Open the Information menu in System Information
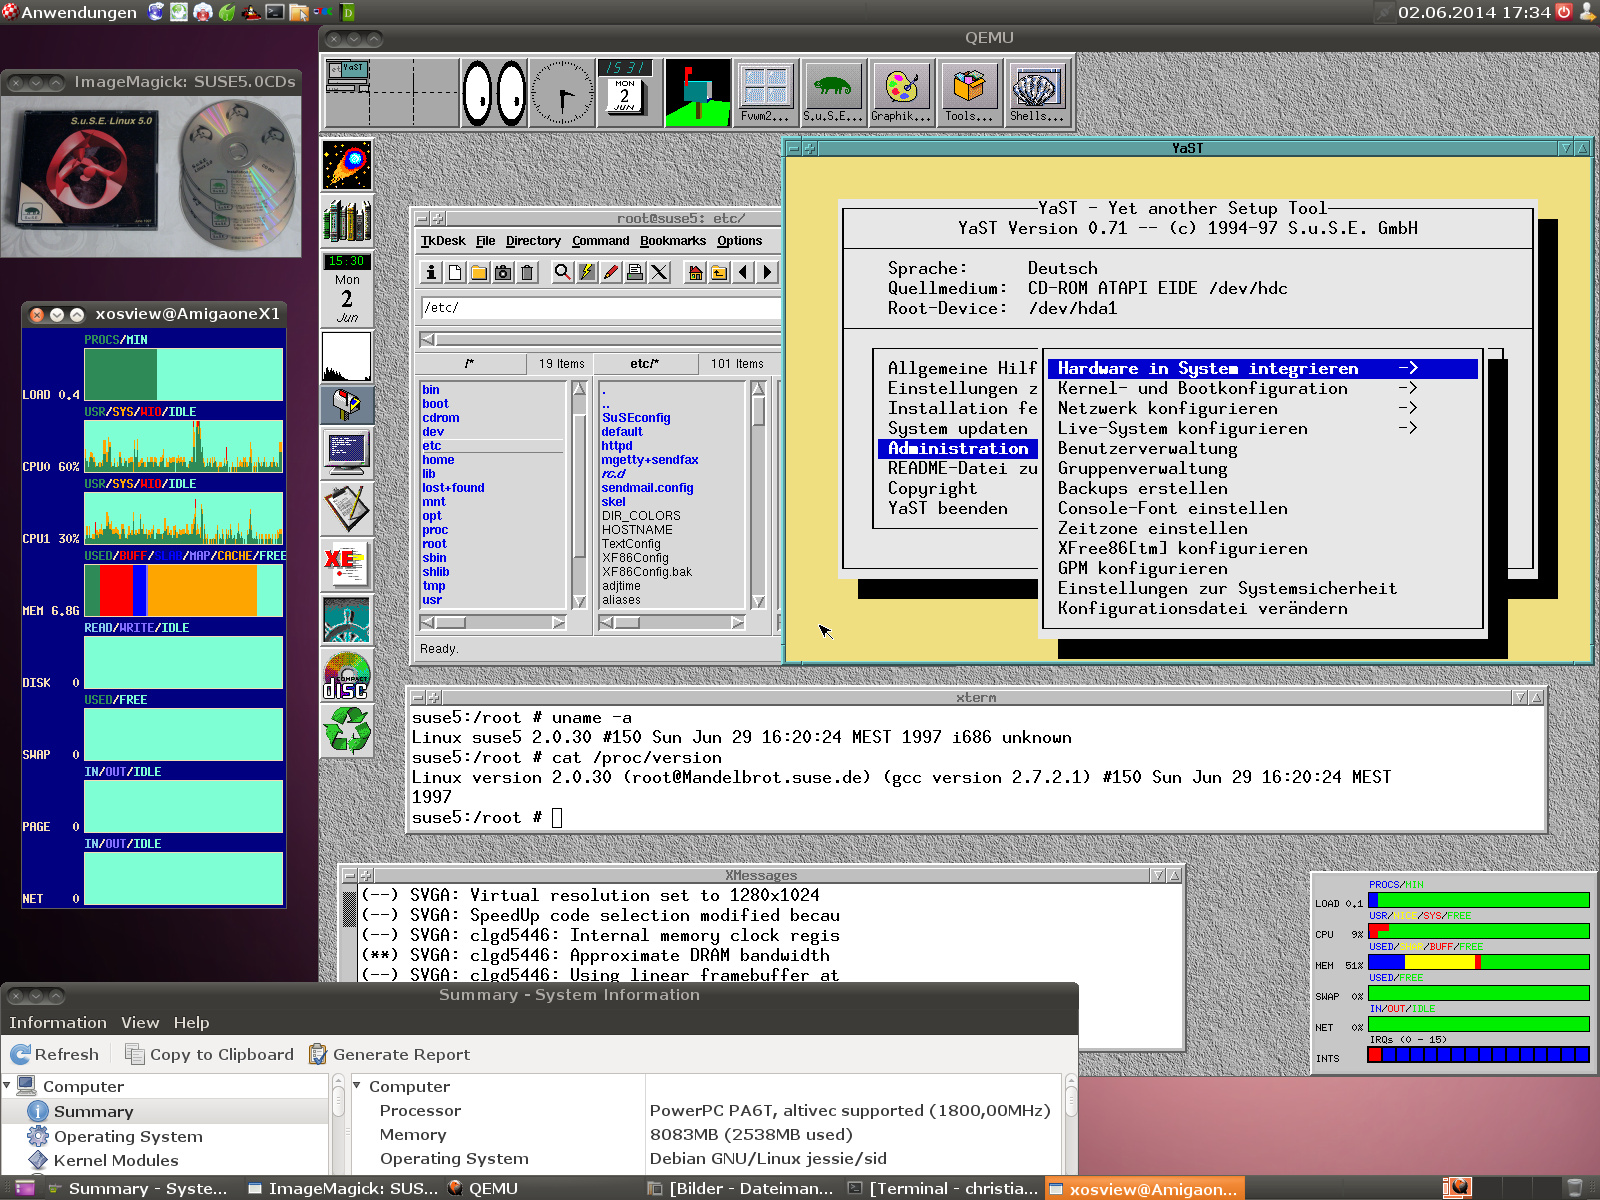 pyautogui.click(x=58, y=1022)
